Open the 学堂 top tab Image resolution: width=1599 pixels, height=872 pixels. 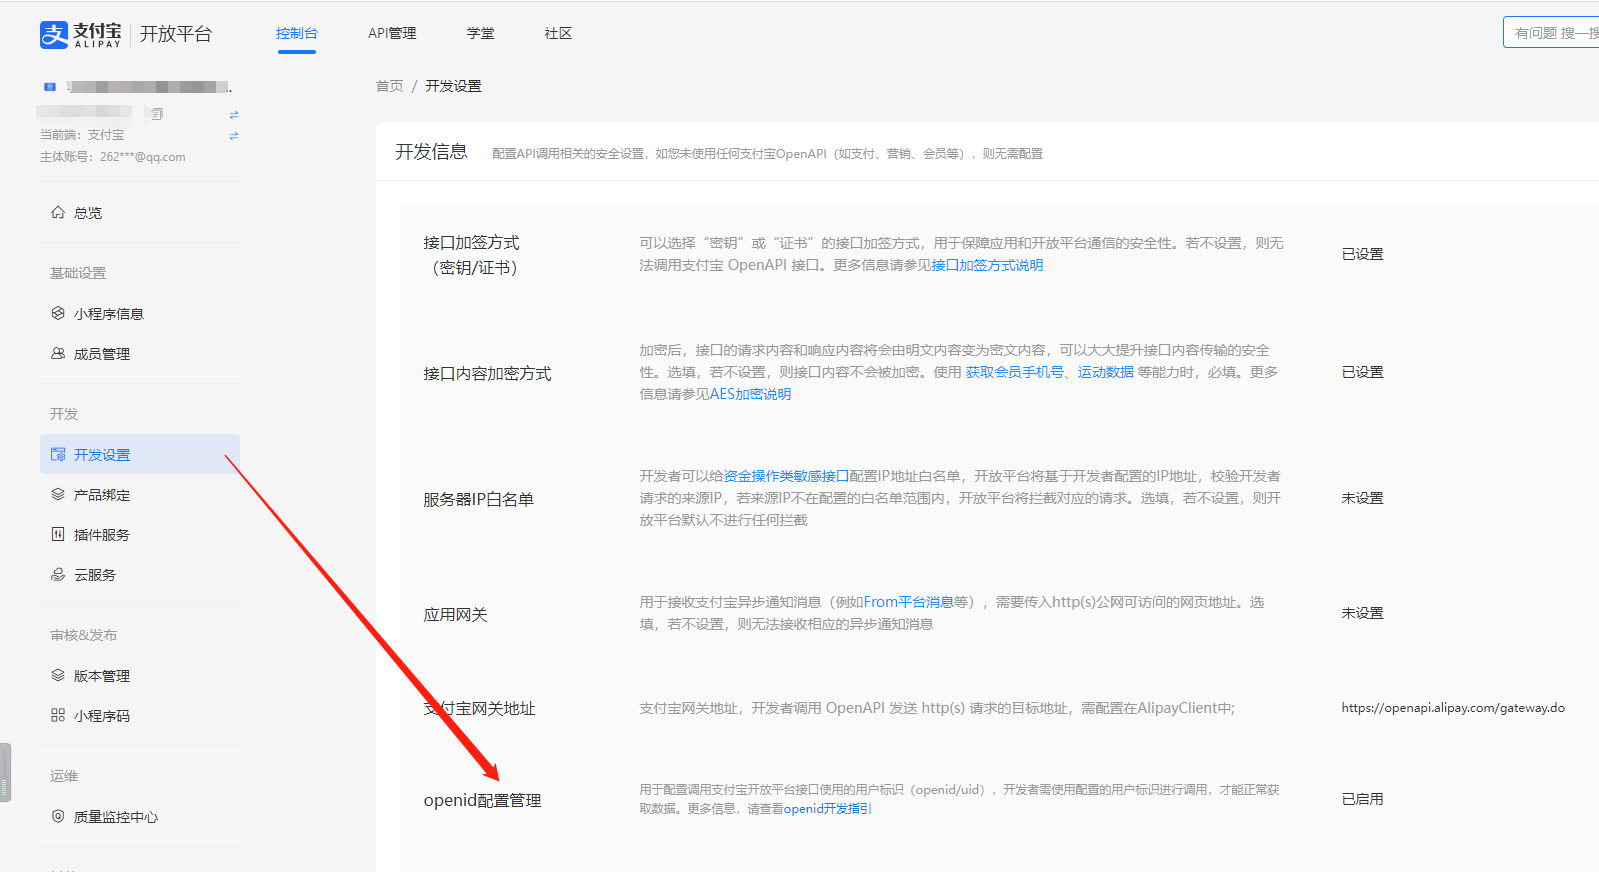(480, 34)
